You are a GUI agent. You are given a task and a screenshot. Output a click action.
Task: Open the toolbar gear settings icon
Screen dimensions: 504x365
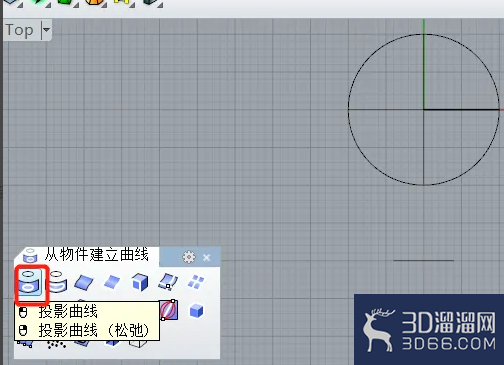pyautogui.click(x=189, y=257)
